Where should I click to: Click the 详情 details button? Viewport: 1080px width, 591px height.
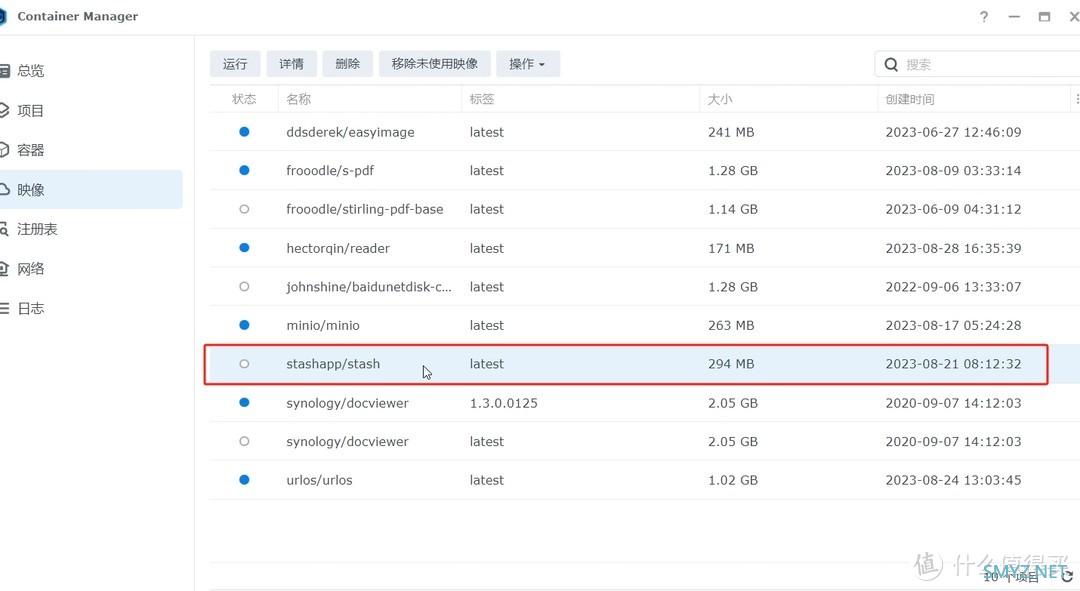(291, 64)
